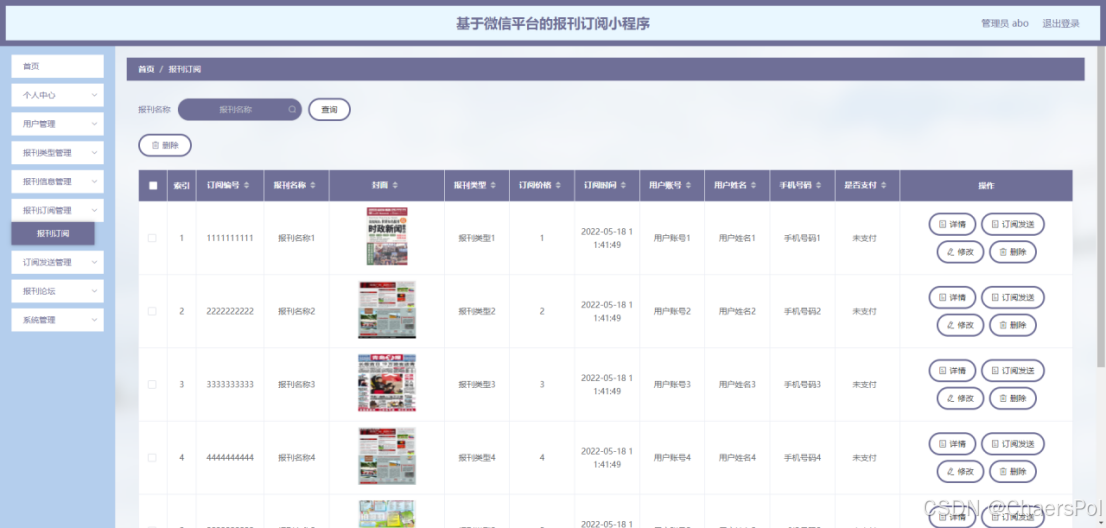Image resolution: width=1106 pixels, height=528 pixels.
Task: Click the sort arrows on 用户姓名 column
Action: pos(753,185)
